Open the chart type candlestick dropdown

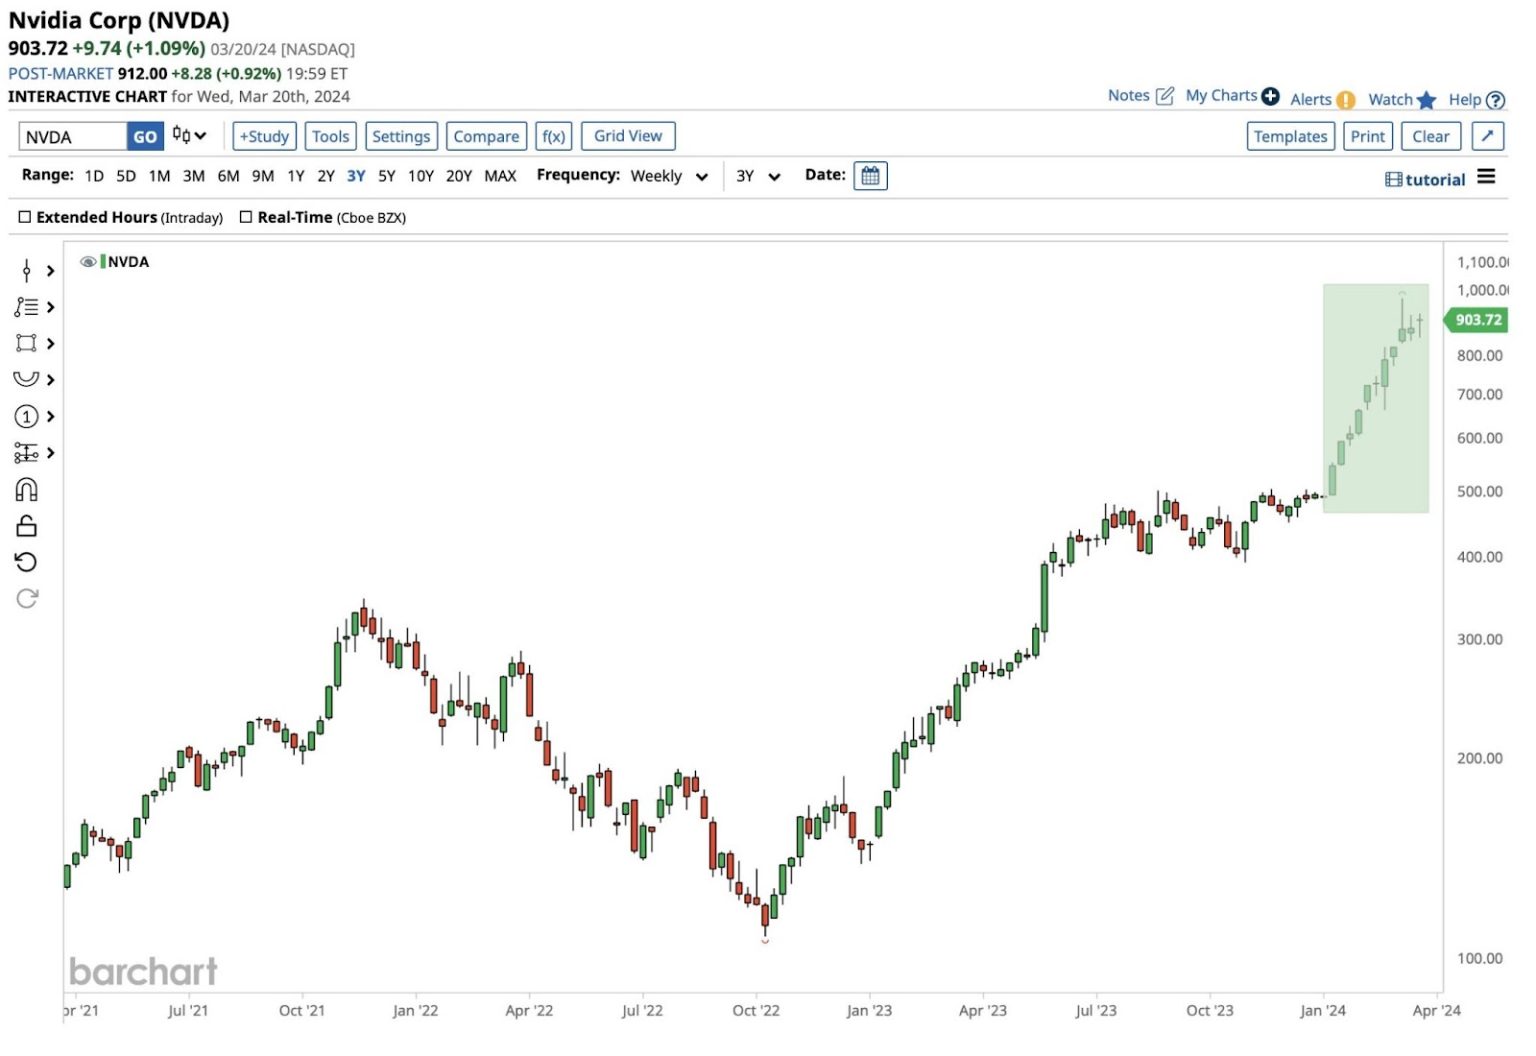(188, 135)
